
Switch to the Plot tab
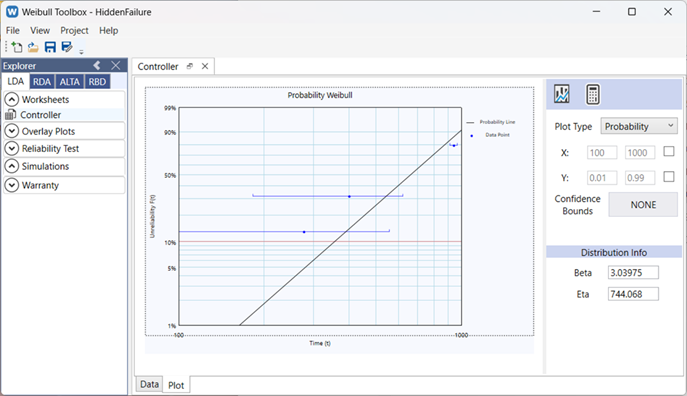click(x=176, y=385)
